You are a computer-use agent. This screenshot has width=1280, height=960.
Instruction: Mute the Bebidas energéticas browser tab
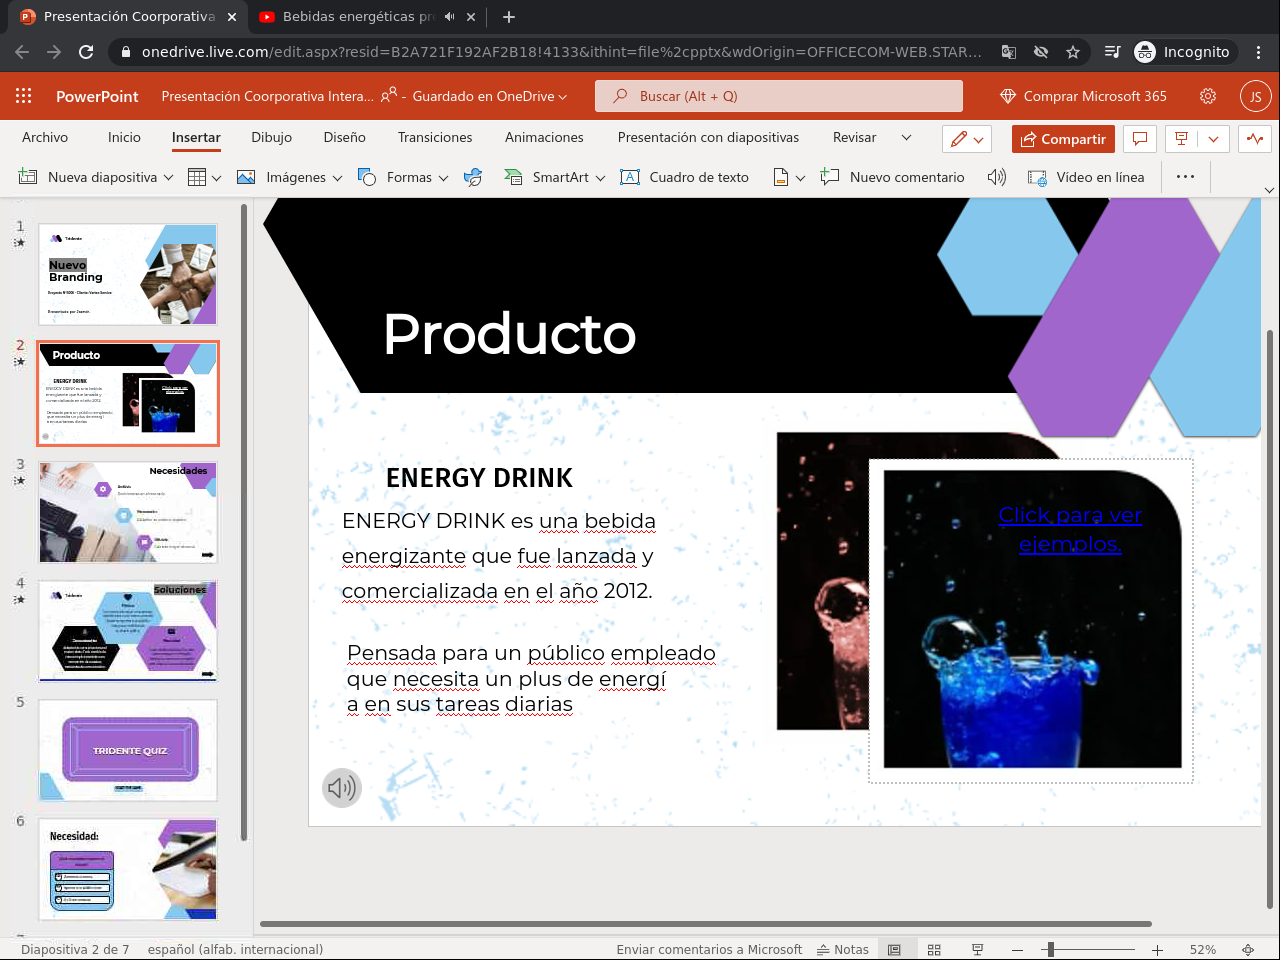click(x=450, y=17)
